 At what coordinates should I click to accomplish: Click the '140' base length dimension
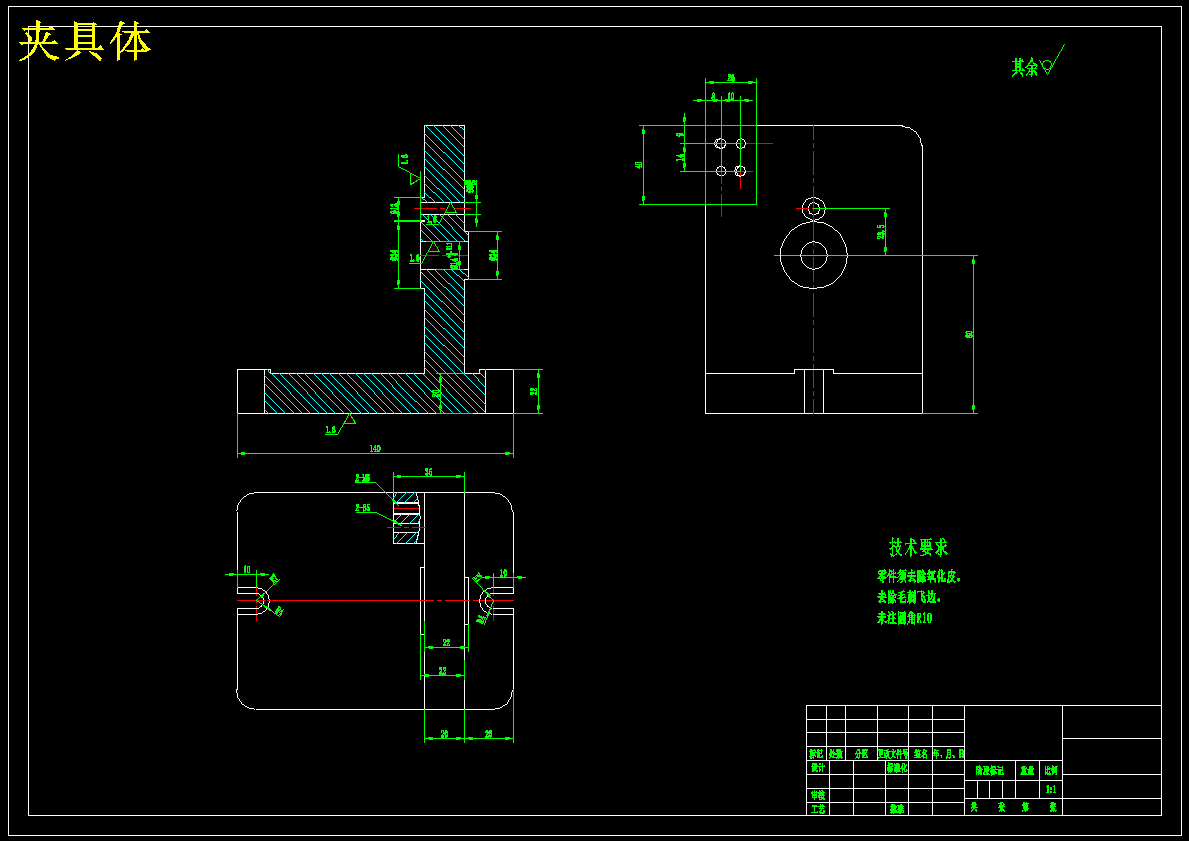375,448
